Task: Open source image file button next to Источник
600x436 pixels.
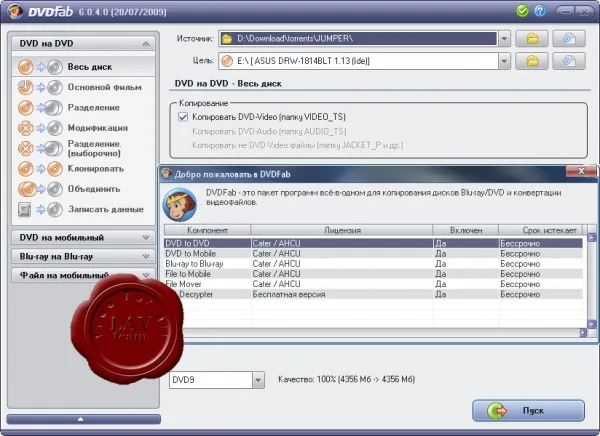Action: click(x=569, y=38)
